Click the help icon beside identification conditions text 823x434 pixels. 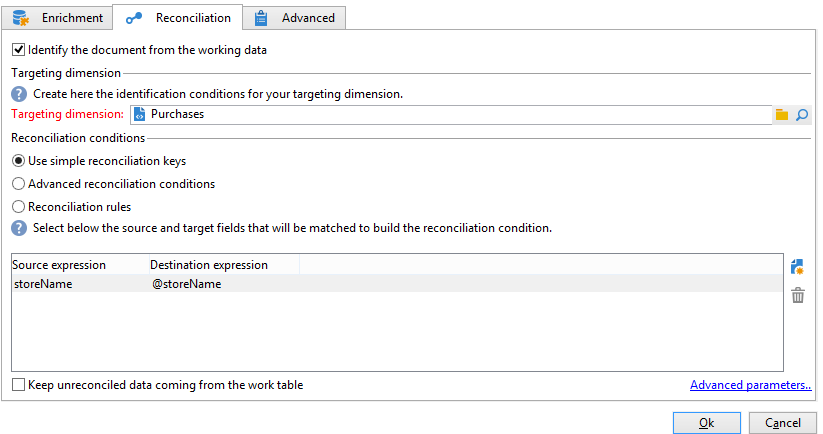(19, 94)
